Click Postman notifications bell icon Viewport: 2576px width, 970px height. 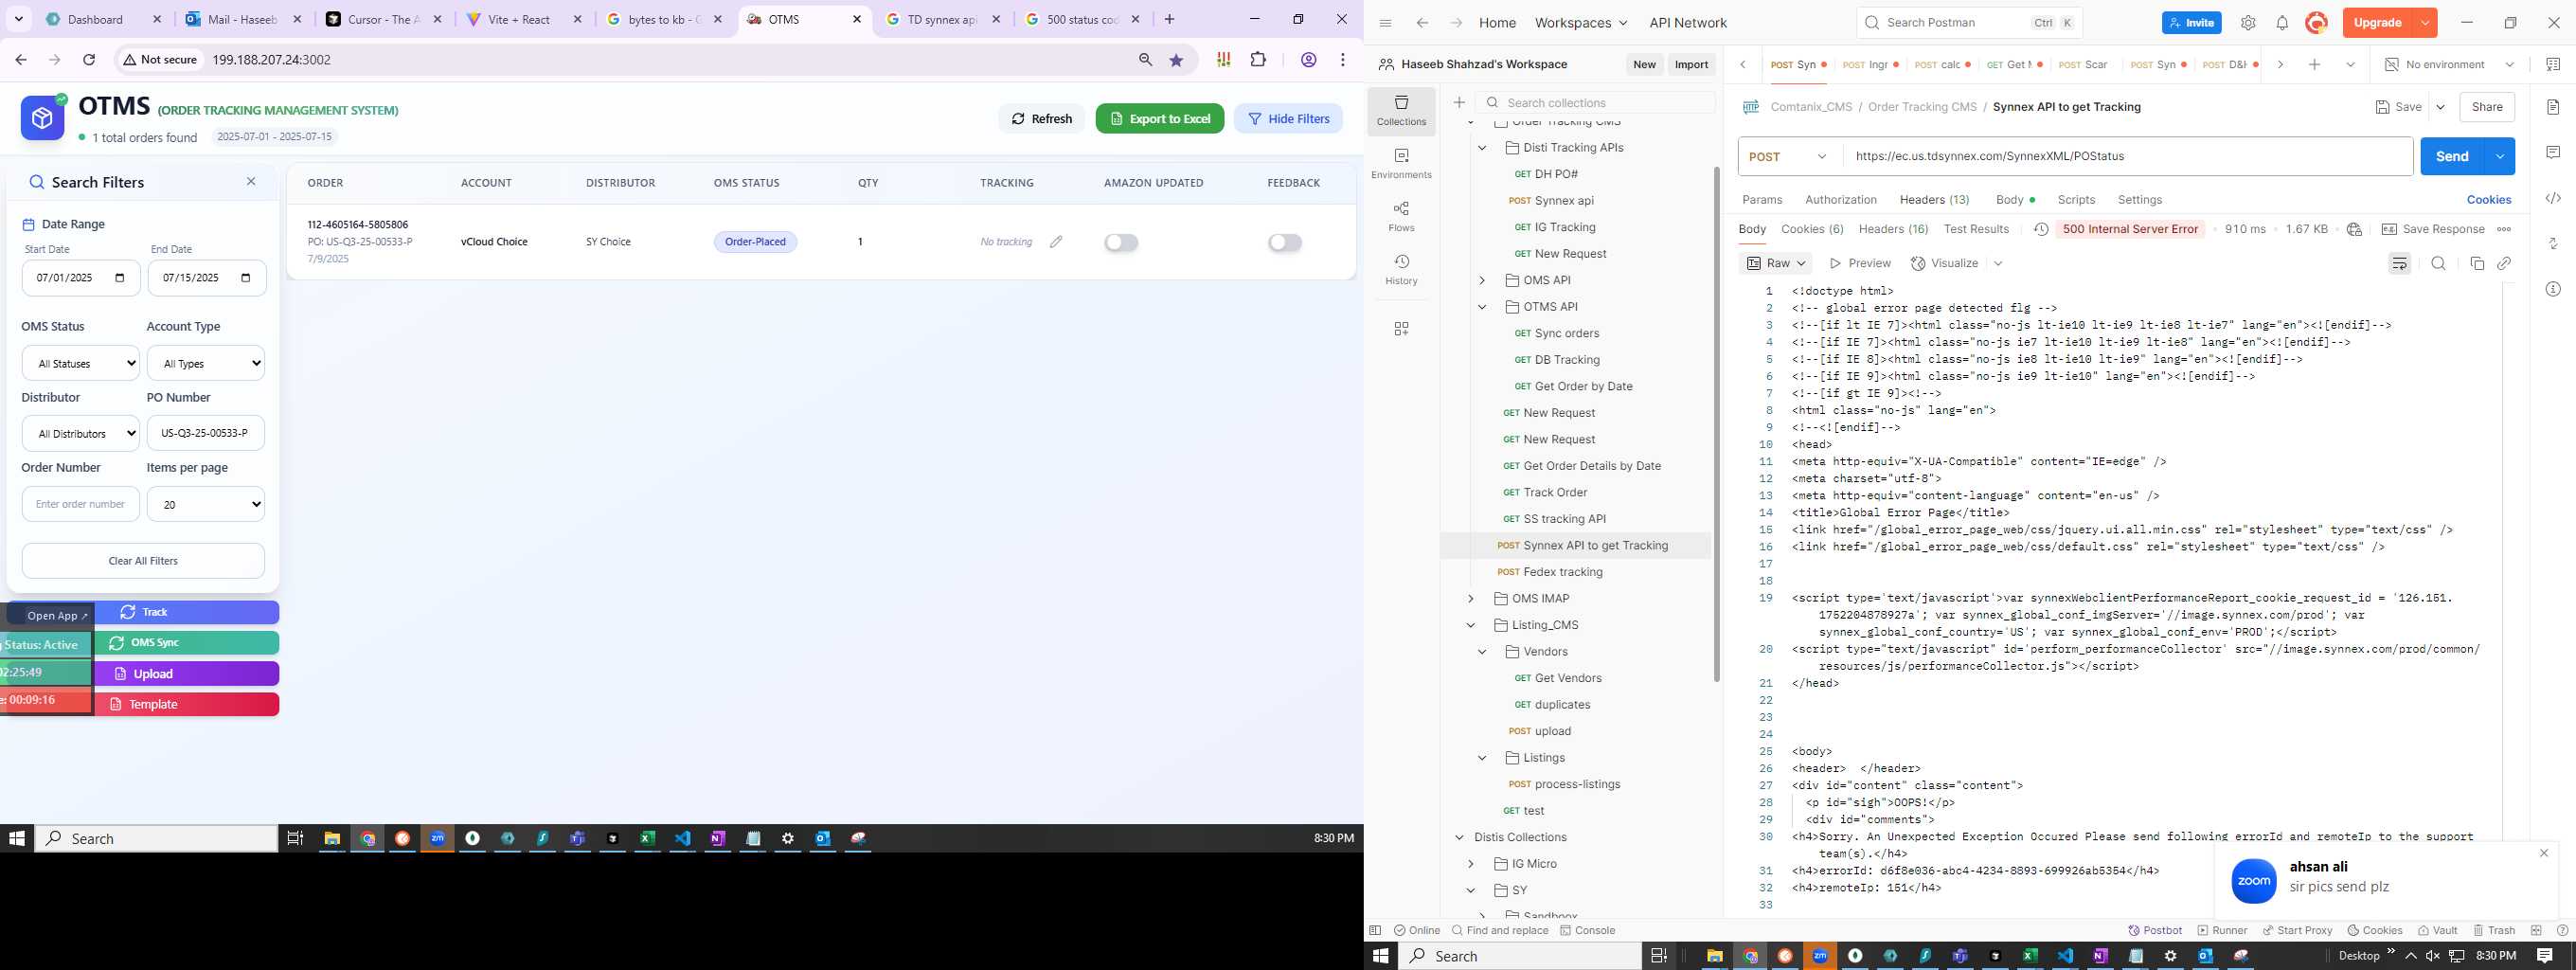(x=2282, y=23)
